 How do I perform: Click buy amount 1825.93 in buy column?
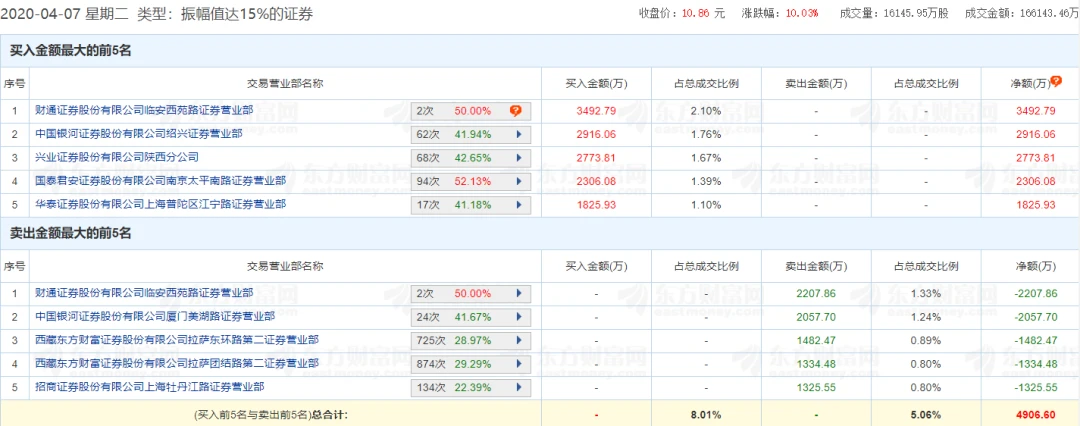point(596,204)
